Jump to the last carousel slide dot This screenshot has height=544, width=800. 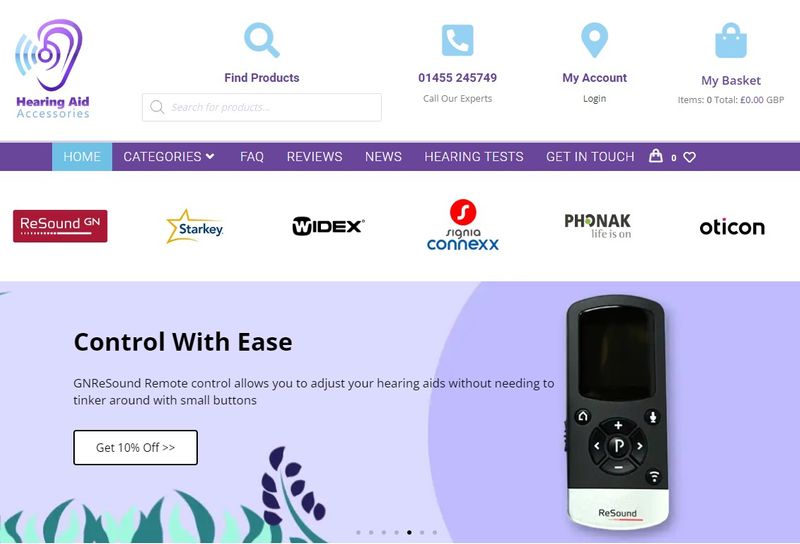(x=435, y=532)
